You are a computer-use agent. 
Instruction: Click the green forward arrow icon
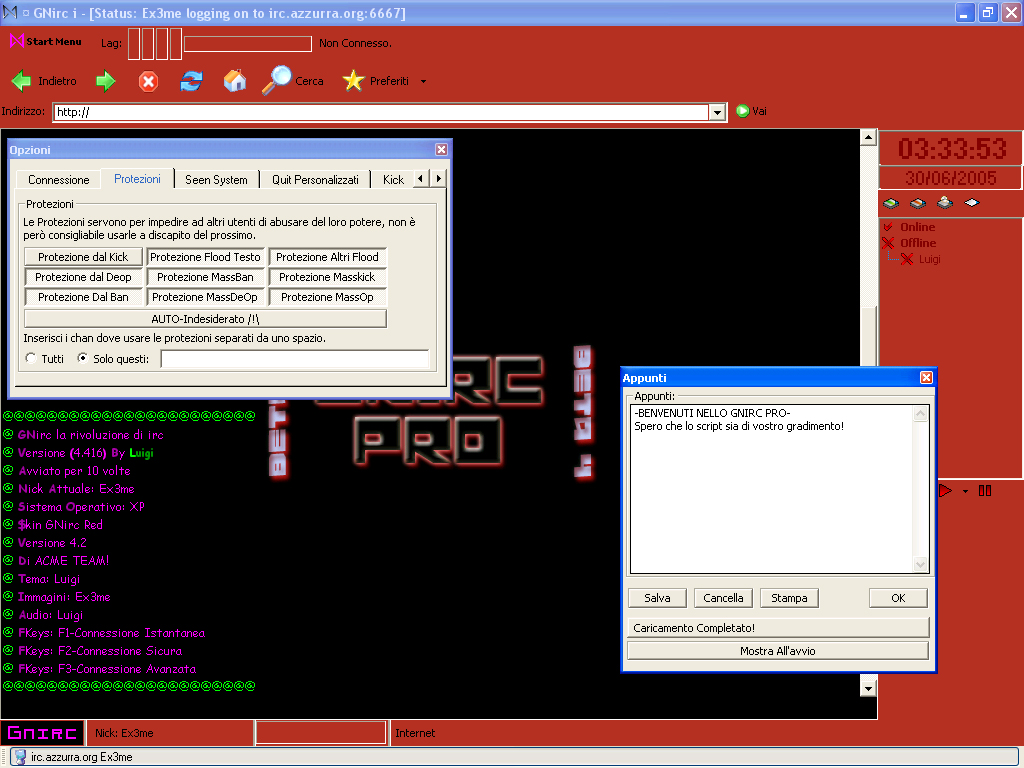coord(106,81)
